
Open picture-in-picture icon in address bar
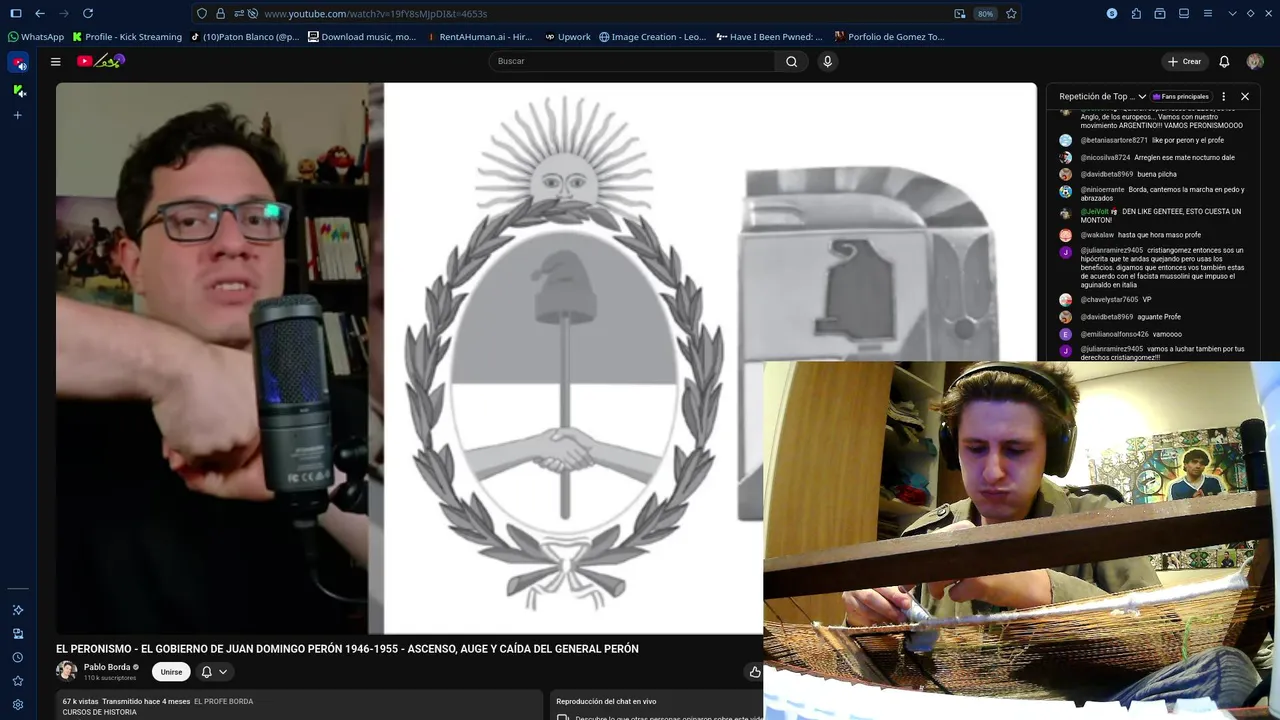click(x=960, y=14)
